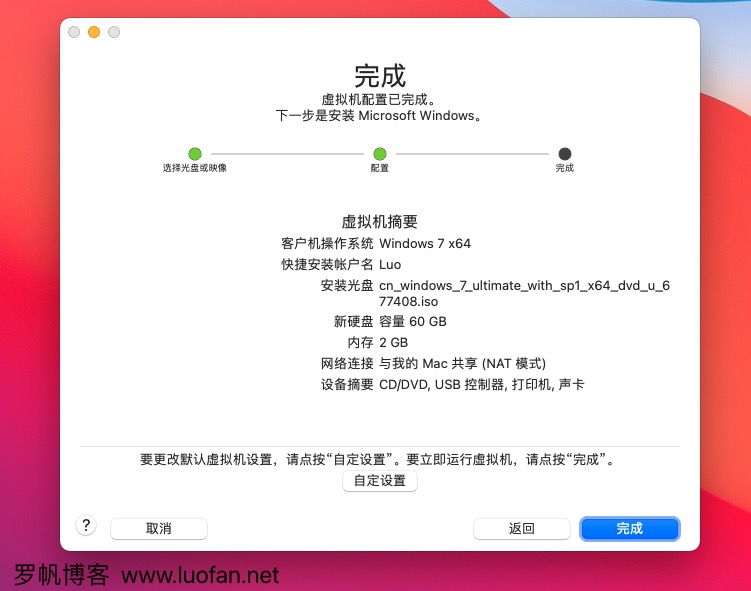751x591 pixels.
Task: Click the 选择光盘或映像 step indicator dot
Action: (x=194, y=154)
